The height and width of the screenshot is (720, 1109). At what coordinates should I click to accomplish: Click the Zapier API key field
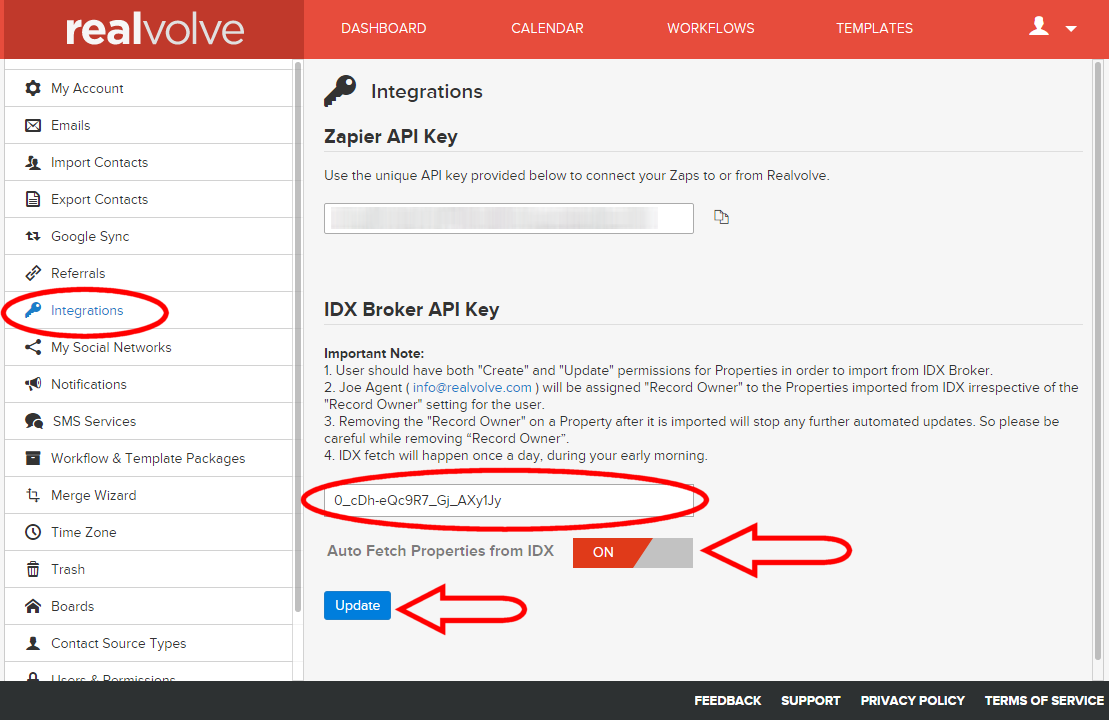coord(509,218)
